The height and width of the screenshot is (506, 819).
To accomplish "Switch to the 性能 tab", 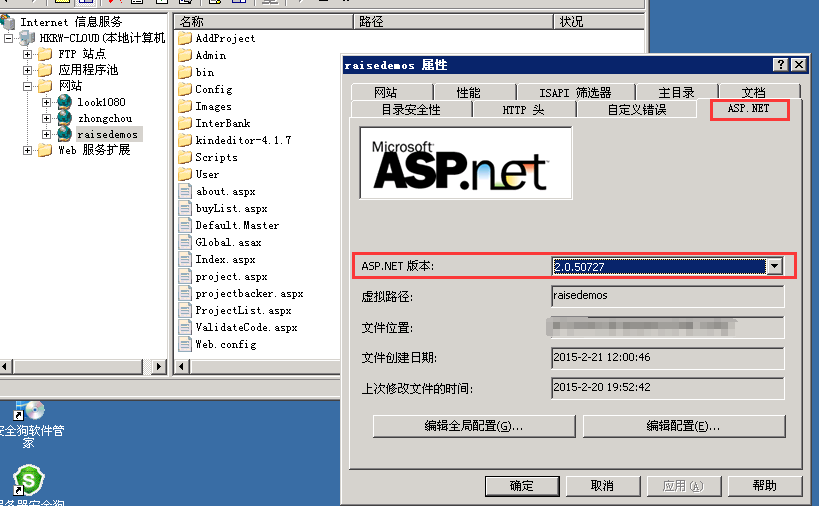I will (x=468, y=92).
